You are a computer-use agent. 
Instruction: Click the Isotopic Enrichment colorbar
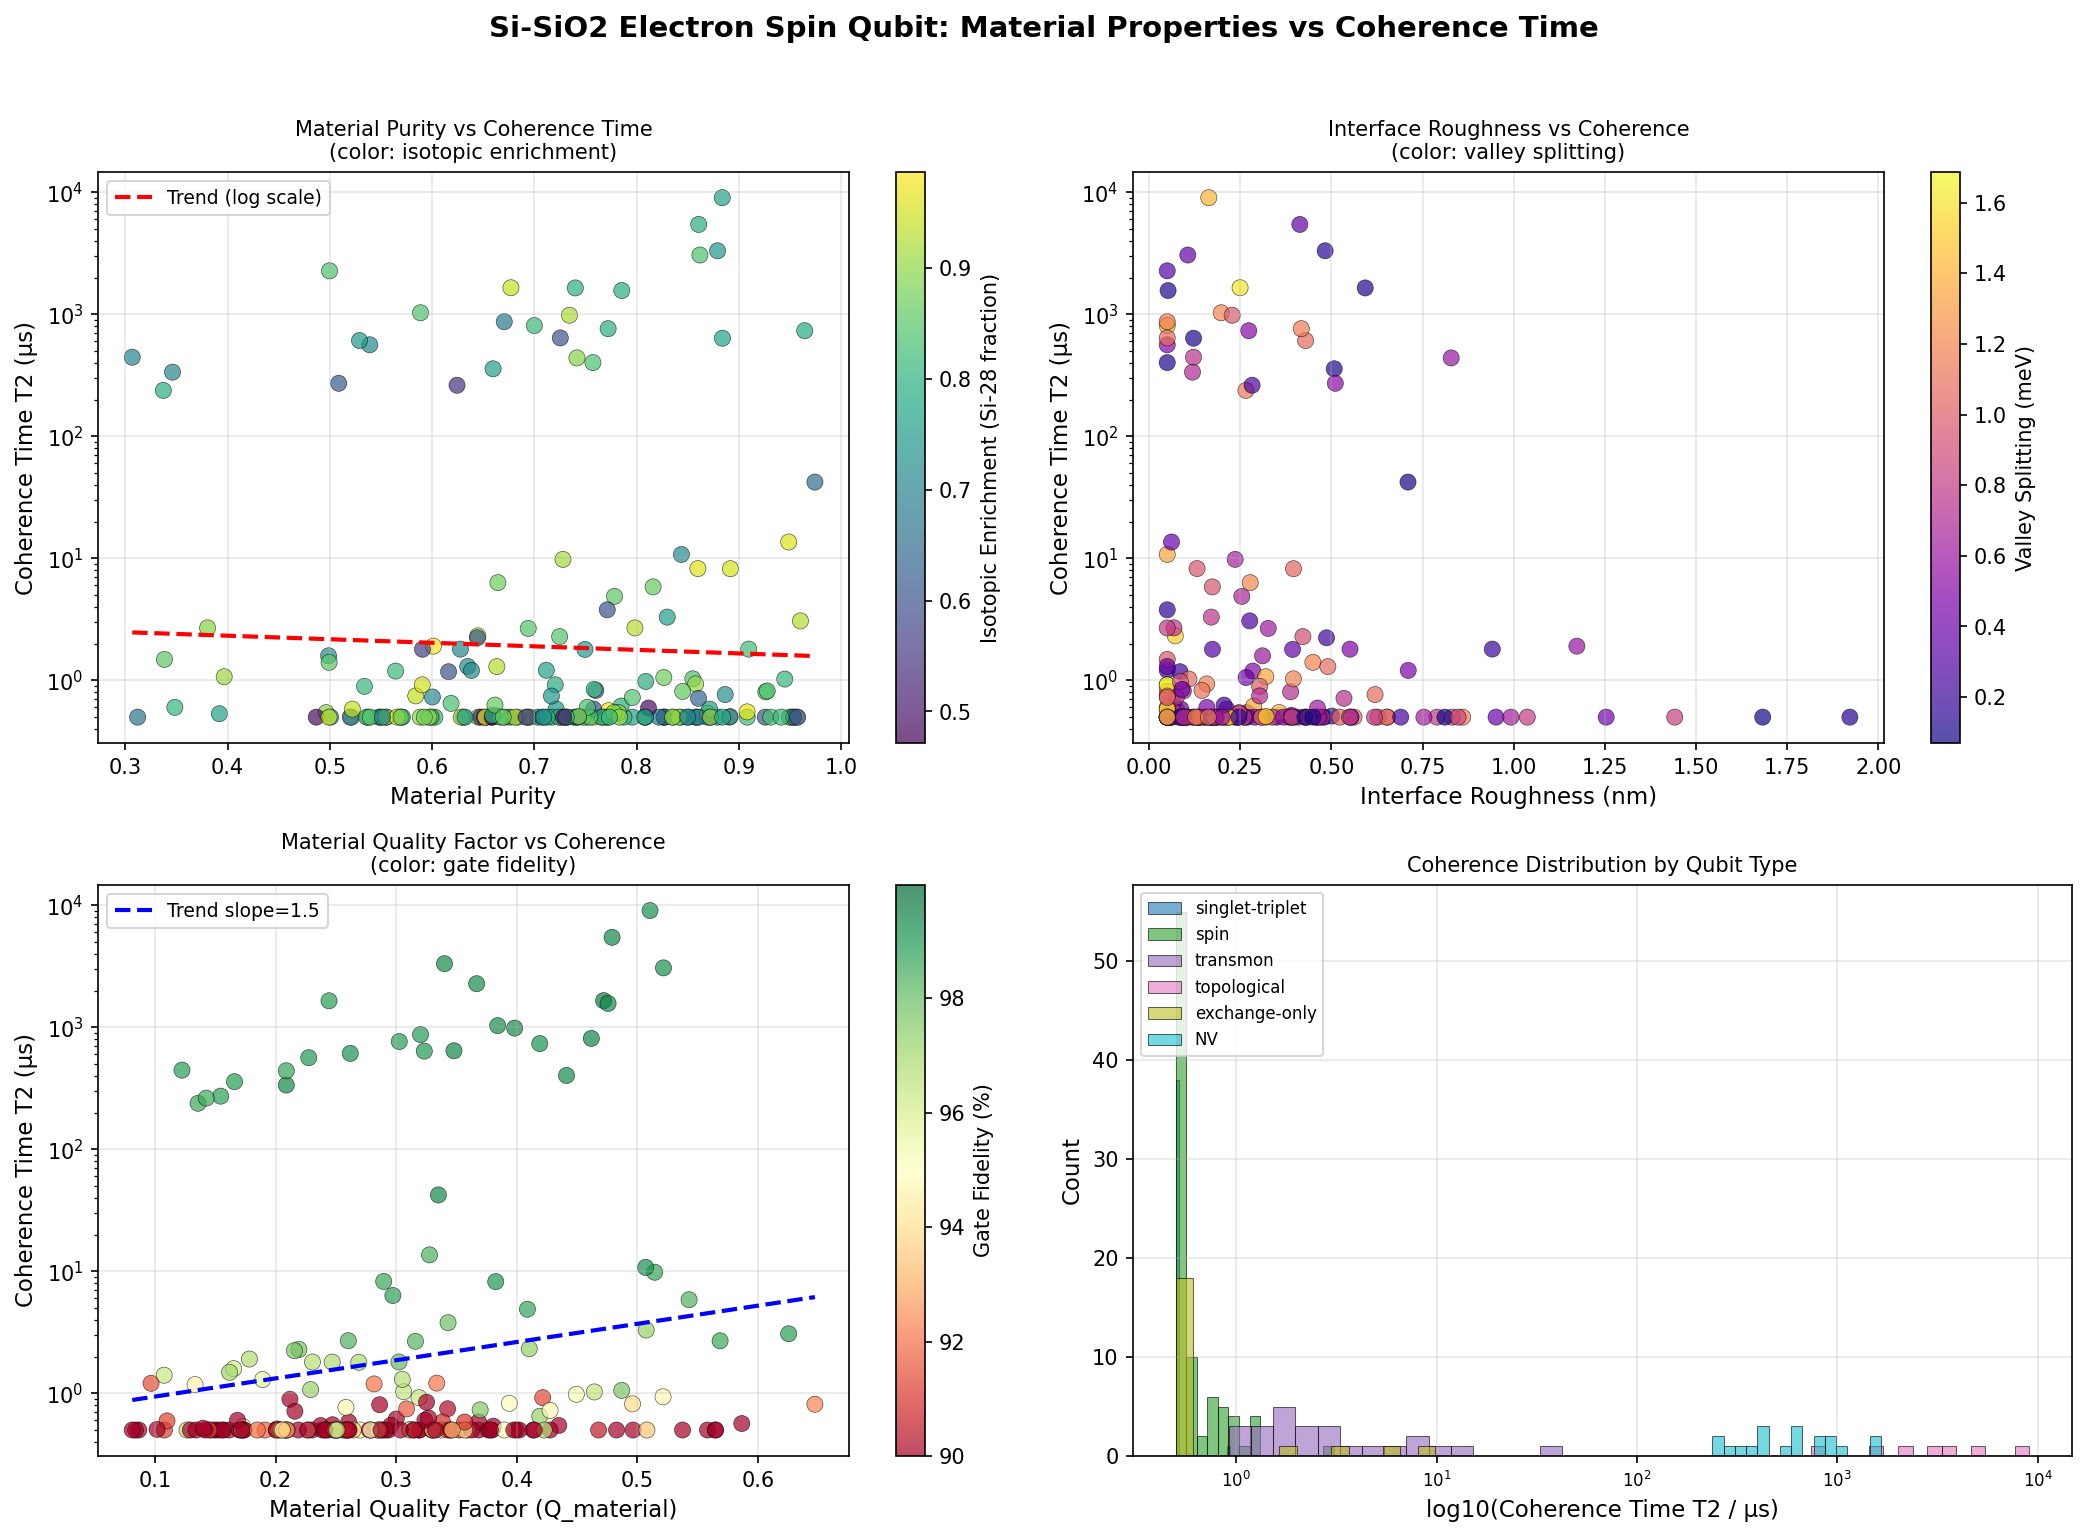click(909, 457)
